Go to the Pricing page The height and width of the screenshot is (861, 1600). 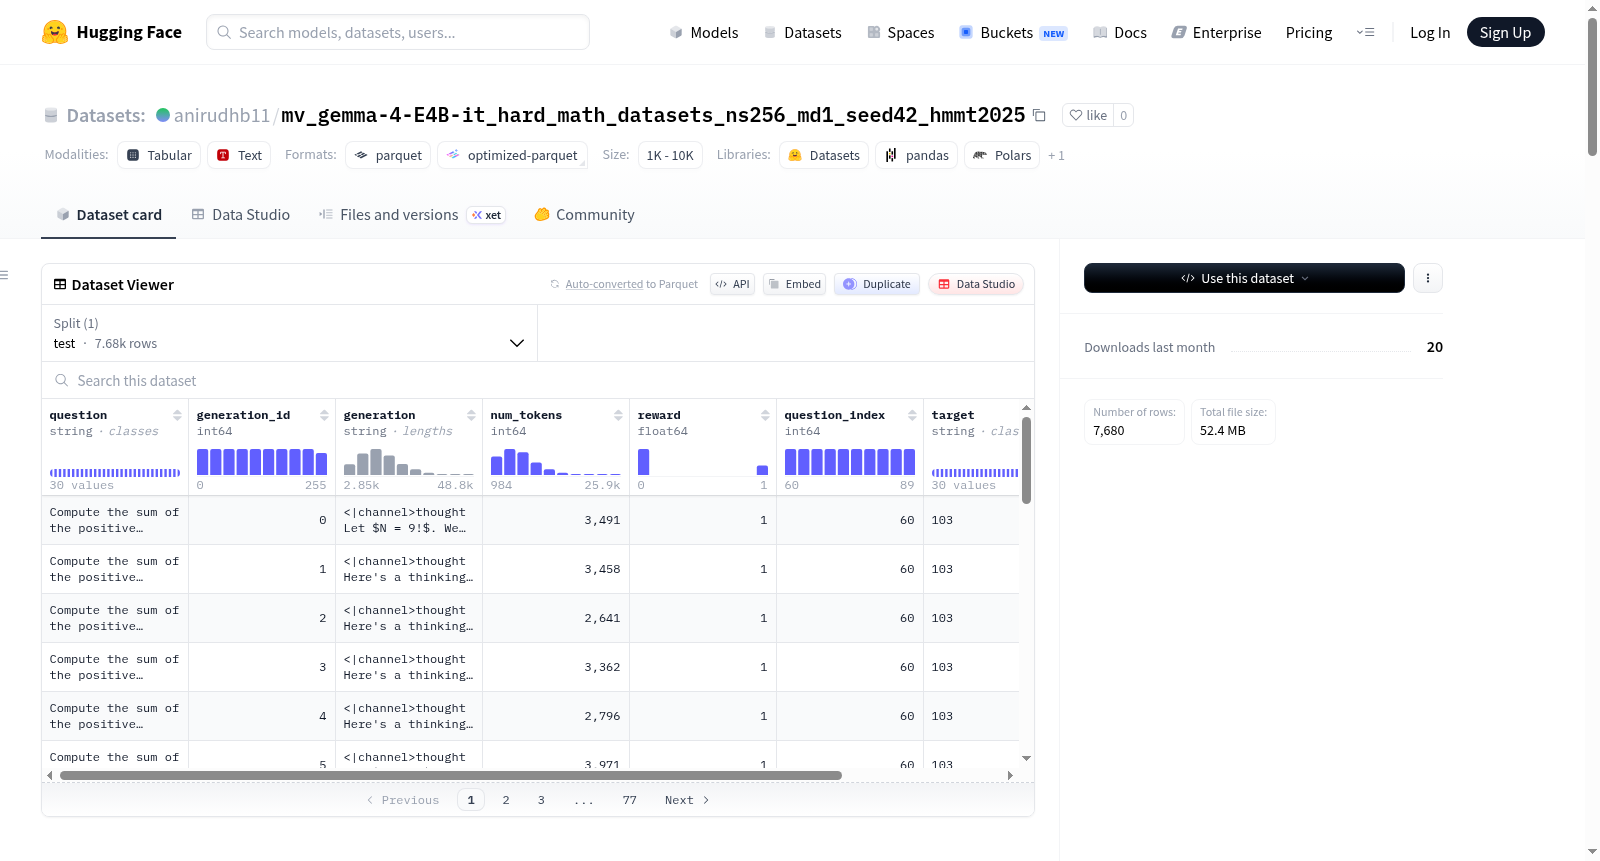point(1309,33)
